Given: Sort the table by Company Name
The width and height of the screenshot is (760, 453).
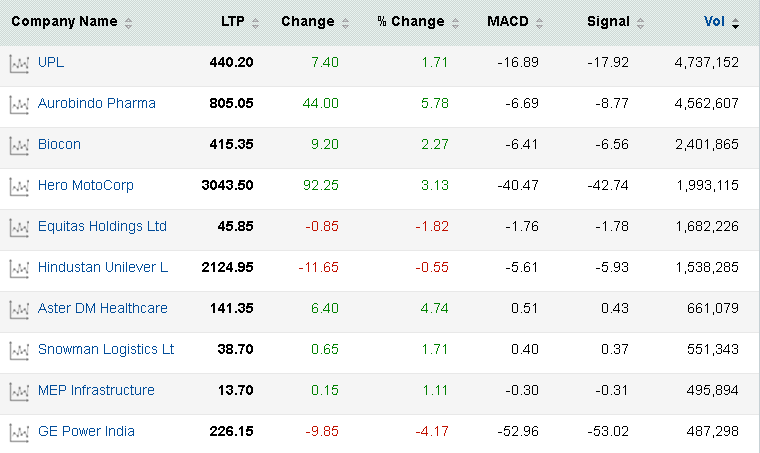Looking at the screenshot, I should (64, 21).
